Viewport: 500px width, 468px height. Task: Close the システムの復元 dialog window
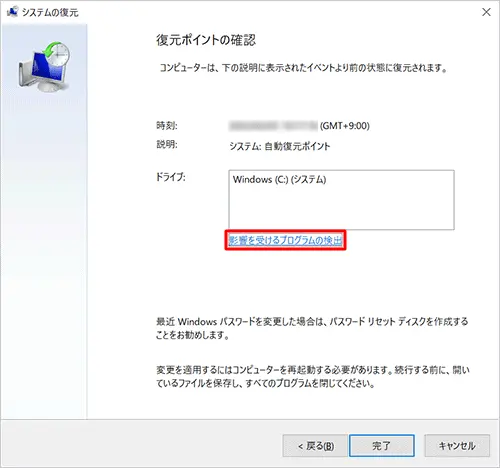486,12
